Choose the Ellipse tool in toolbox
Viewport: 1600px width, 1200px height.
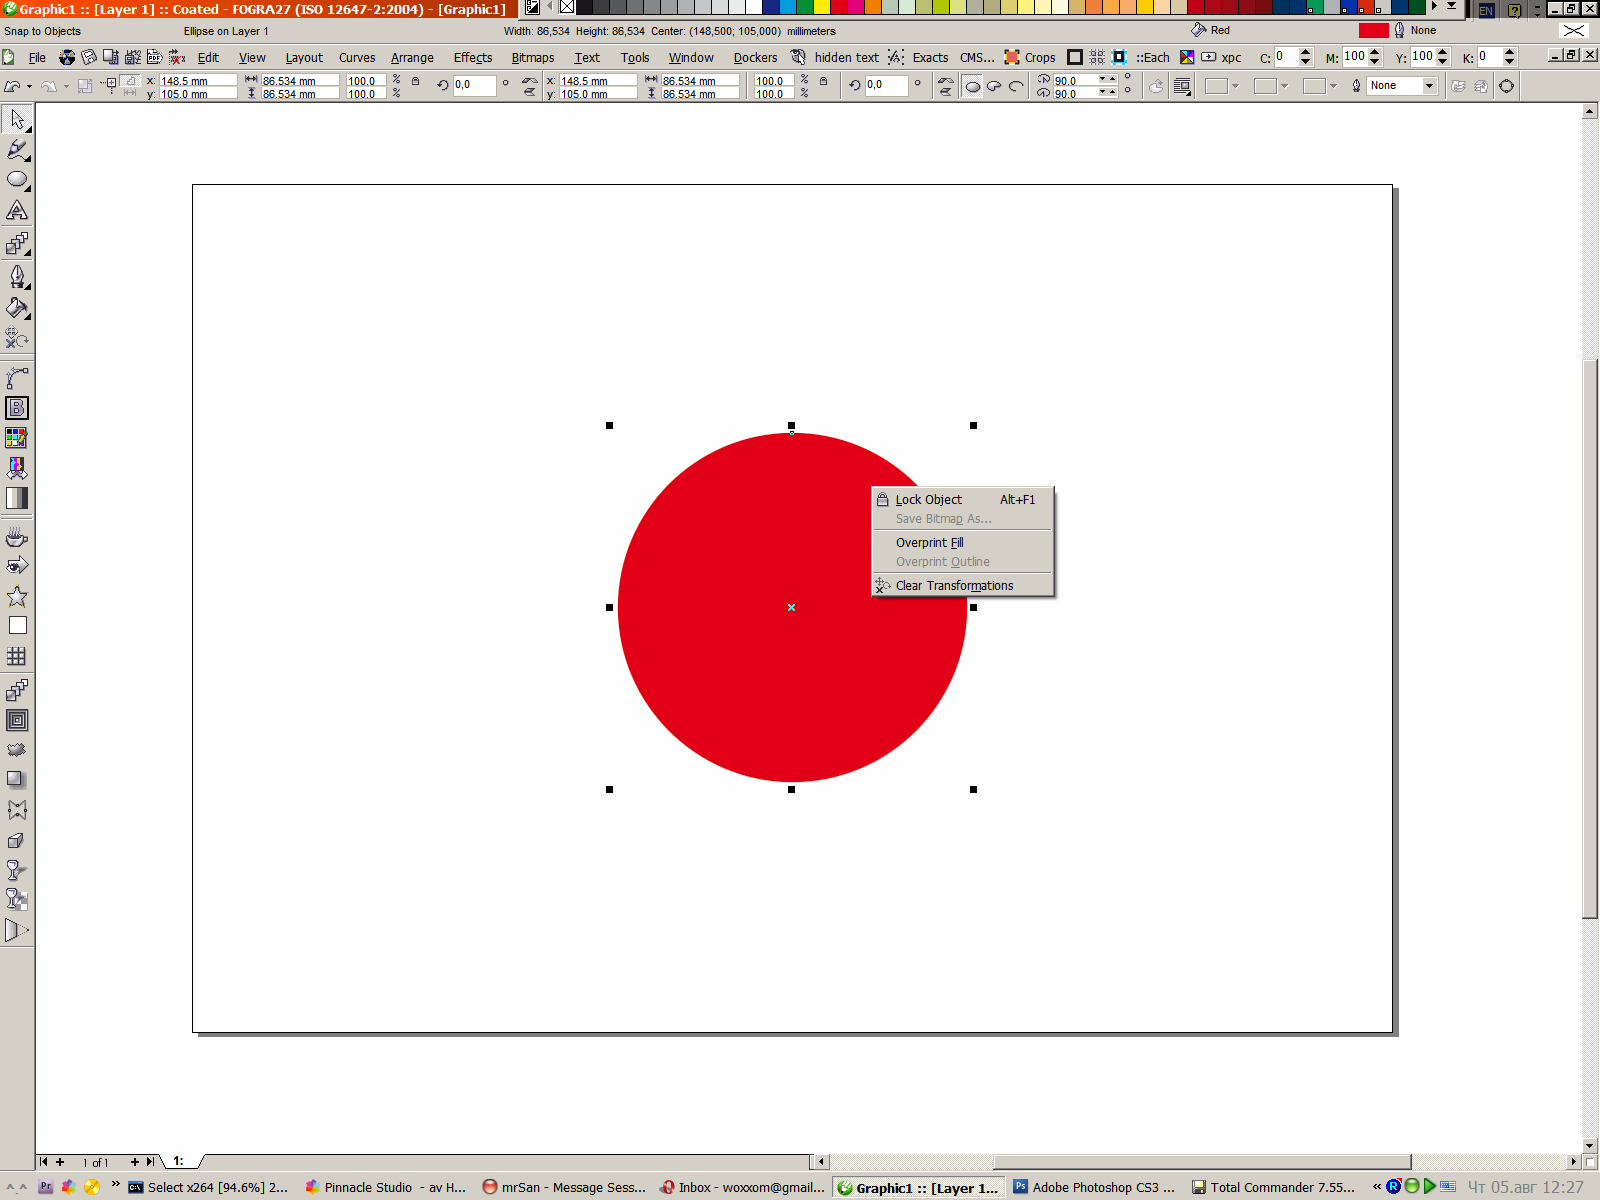(x=17, y=180)
